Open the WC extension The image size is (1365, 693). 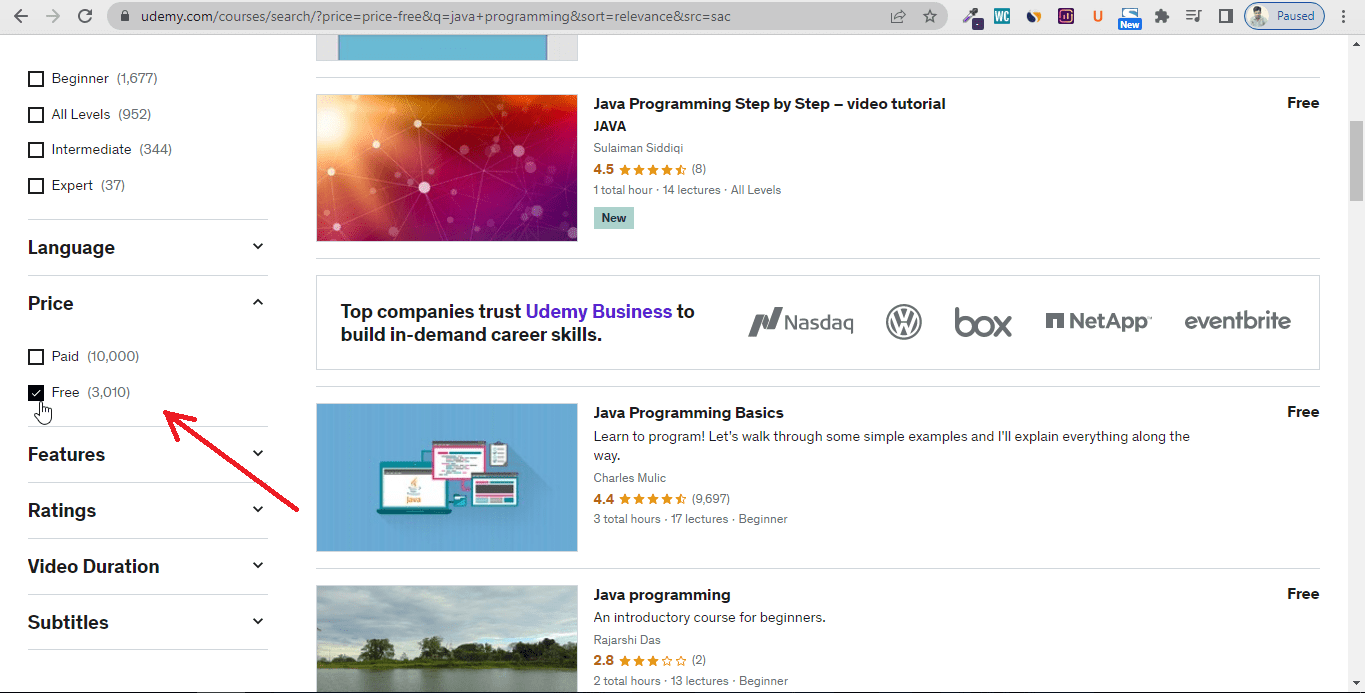tap(1001, 16)
